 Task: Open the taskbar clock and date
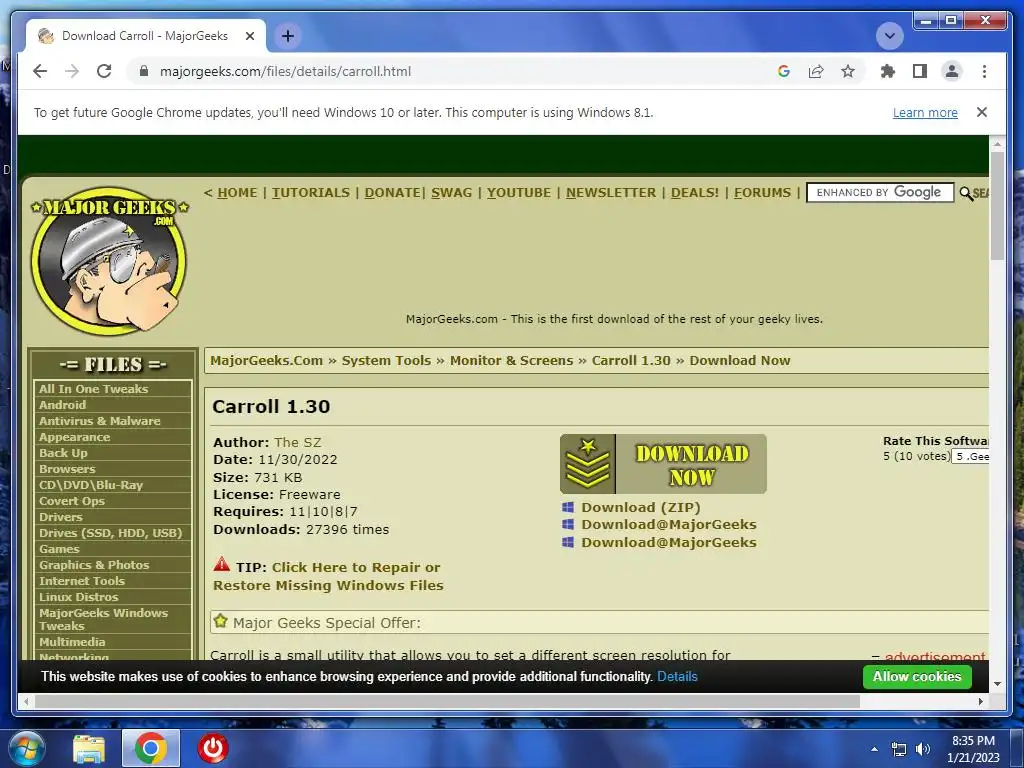click(x=973, y=749)
